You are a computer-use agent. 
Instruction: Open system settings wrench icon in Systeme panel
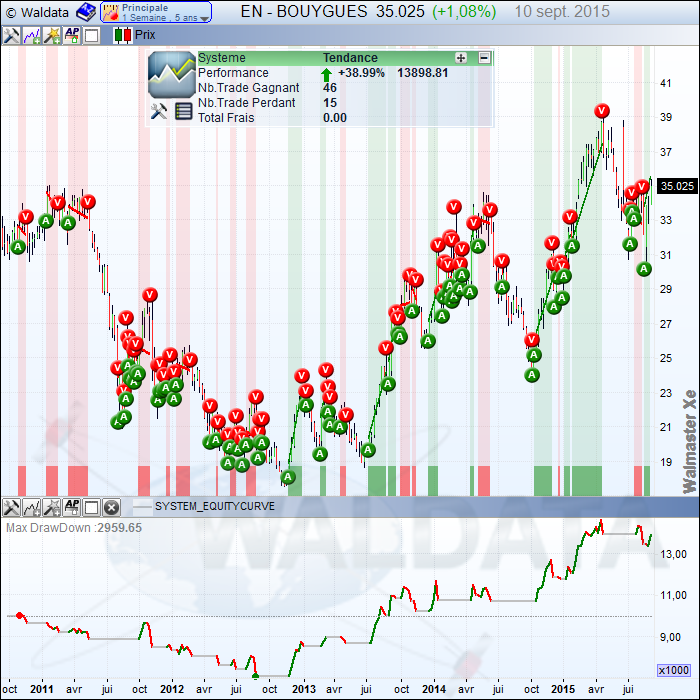click(159, 111)
